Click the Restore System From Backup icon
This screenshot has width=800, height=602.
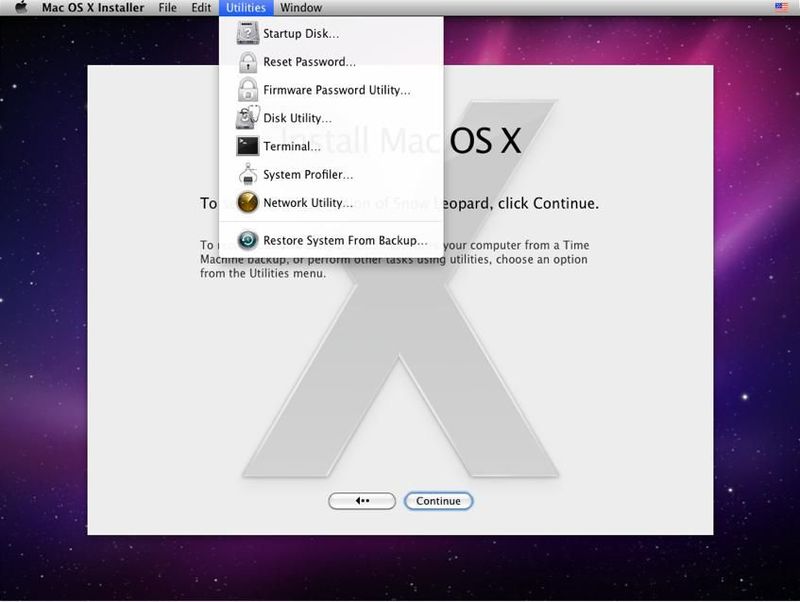(247, 240)
